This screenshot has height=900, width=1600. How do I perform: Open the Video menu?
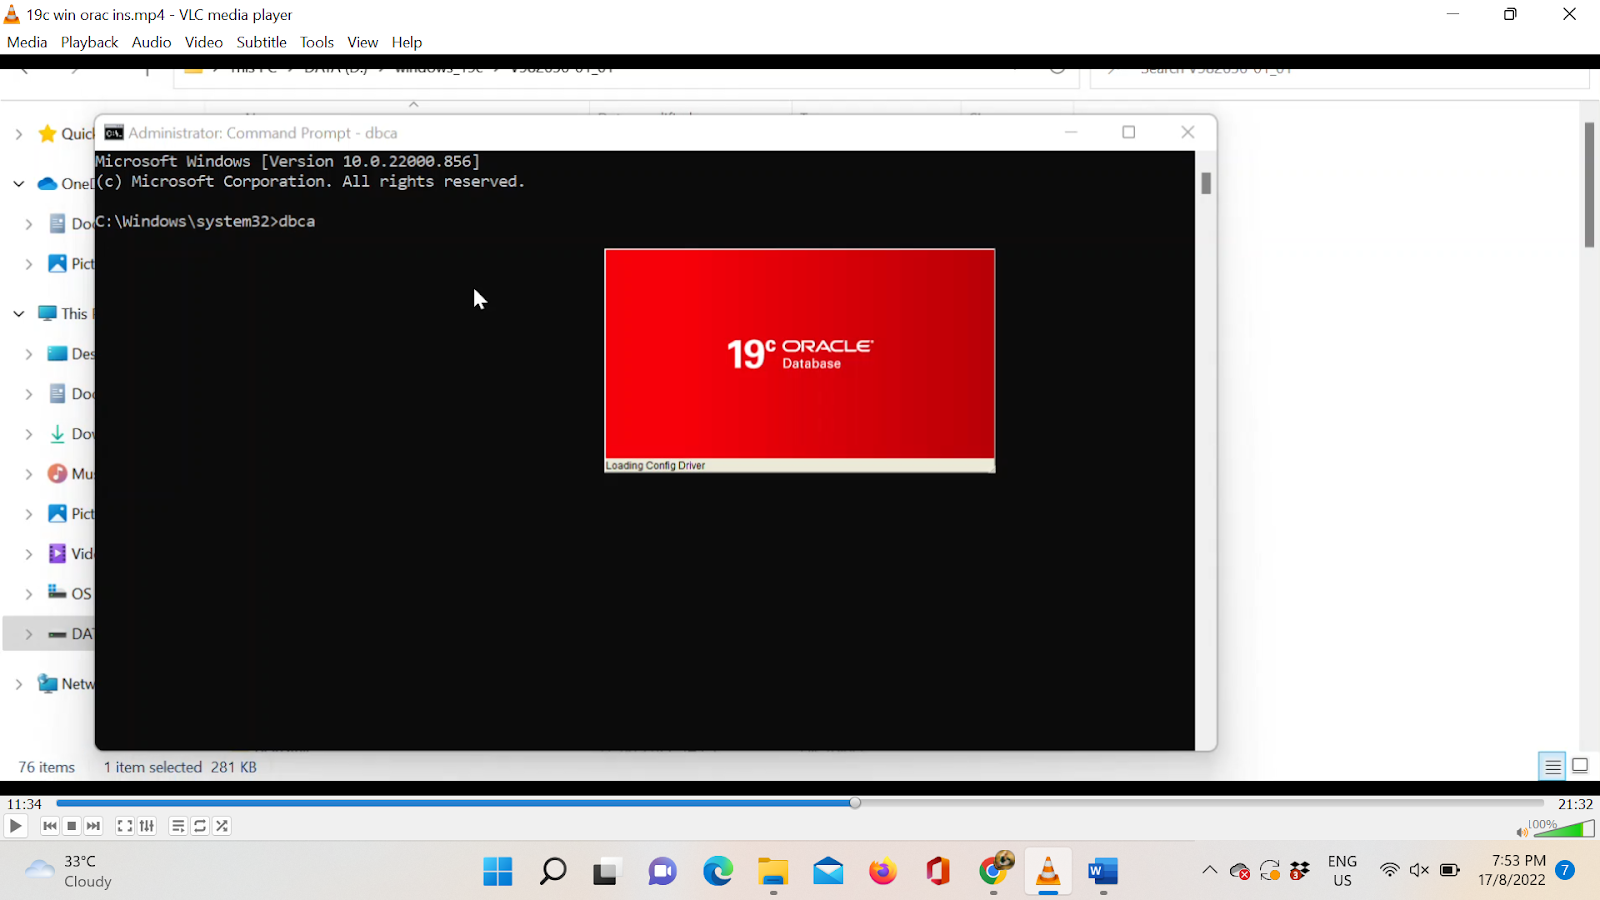[204, 42]
